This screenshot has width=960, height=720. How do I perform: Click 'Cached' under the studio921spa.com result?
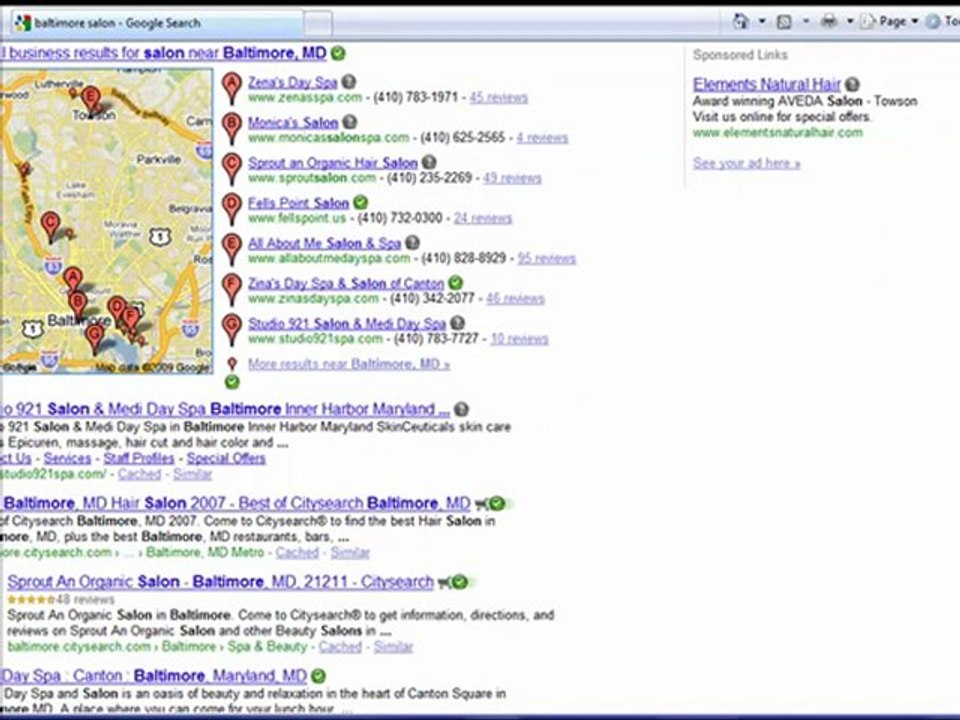point(139,474)
